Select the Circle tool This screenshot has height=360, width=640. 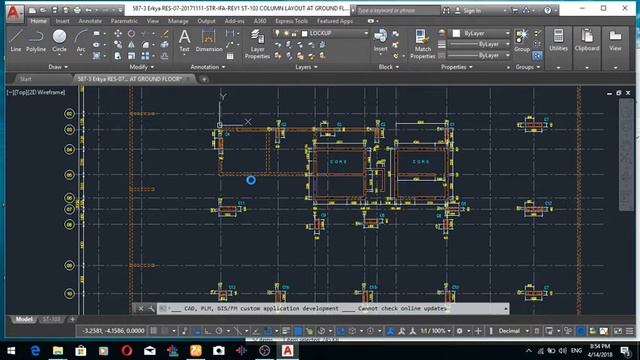click(59, 41)
